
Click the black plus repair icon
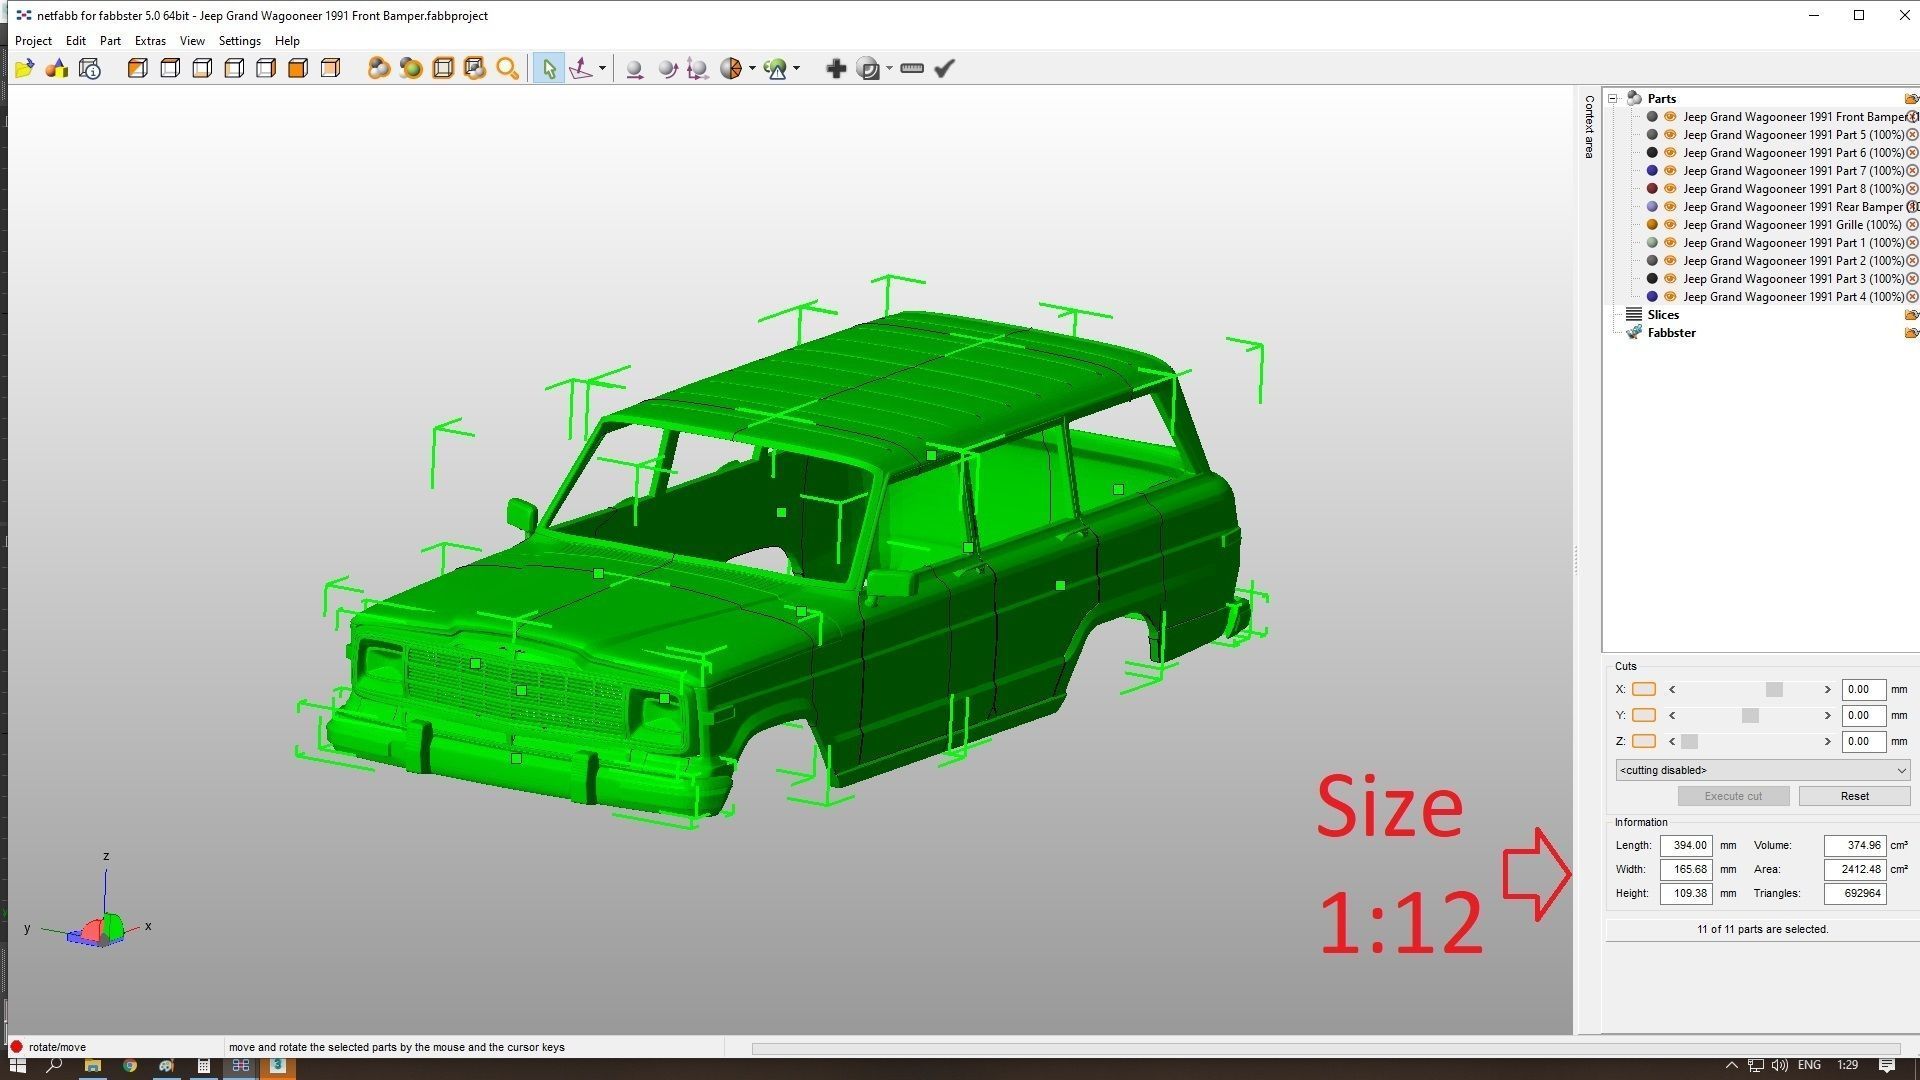click(x=836, y=68)
